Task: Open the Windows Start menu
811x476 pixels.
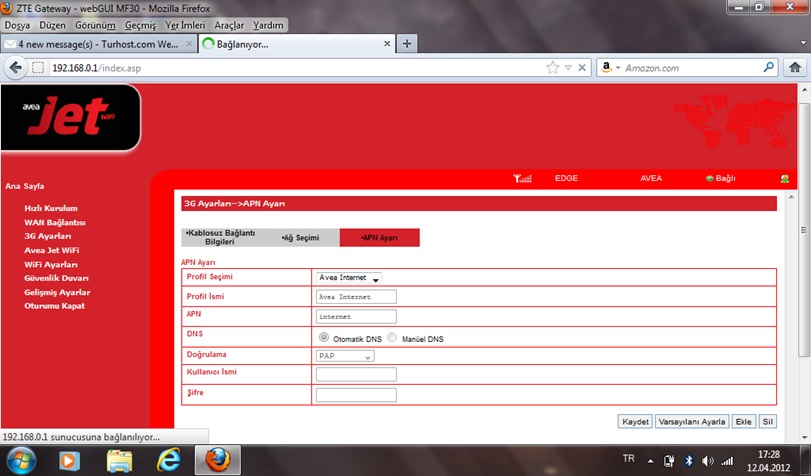Action: point(21,460)
